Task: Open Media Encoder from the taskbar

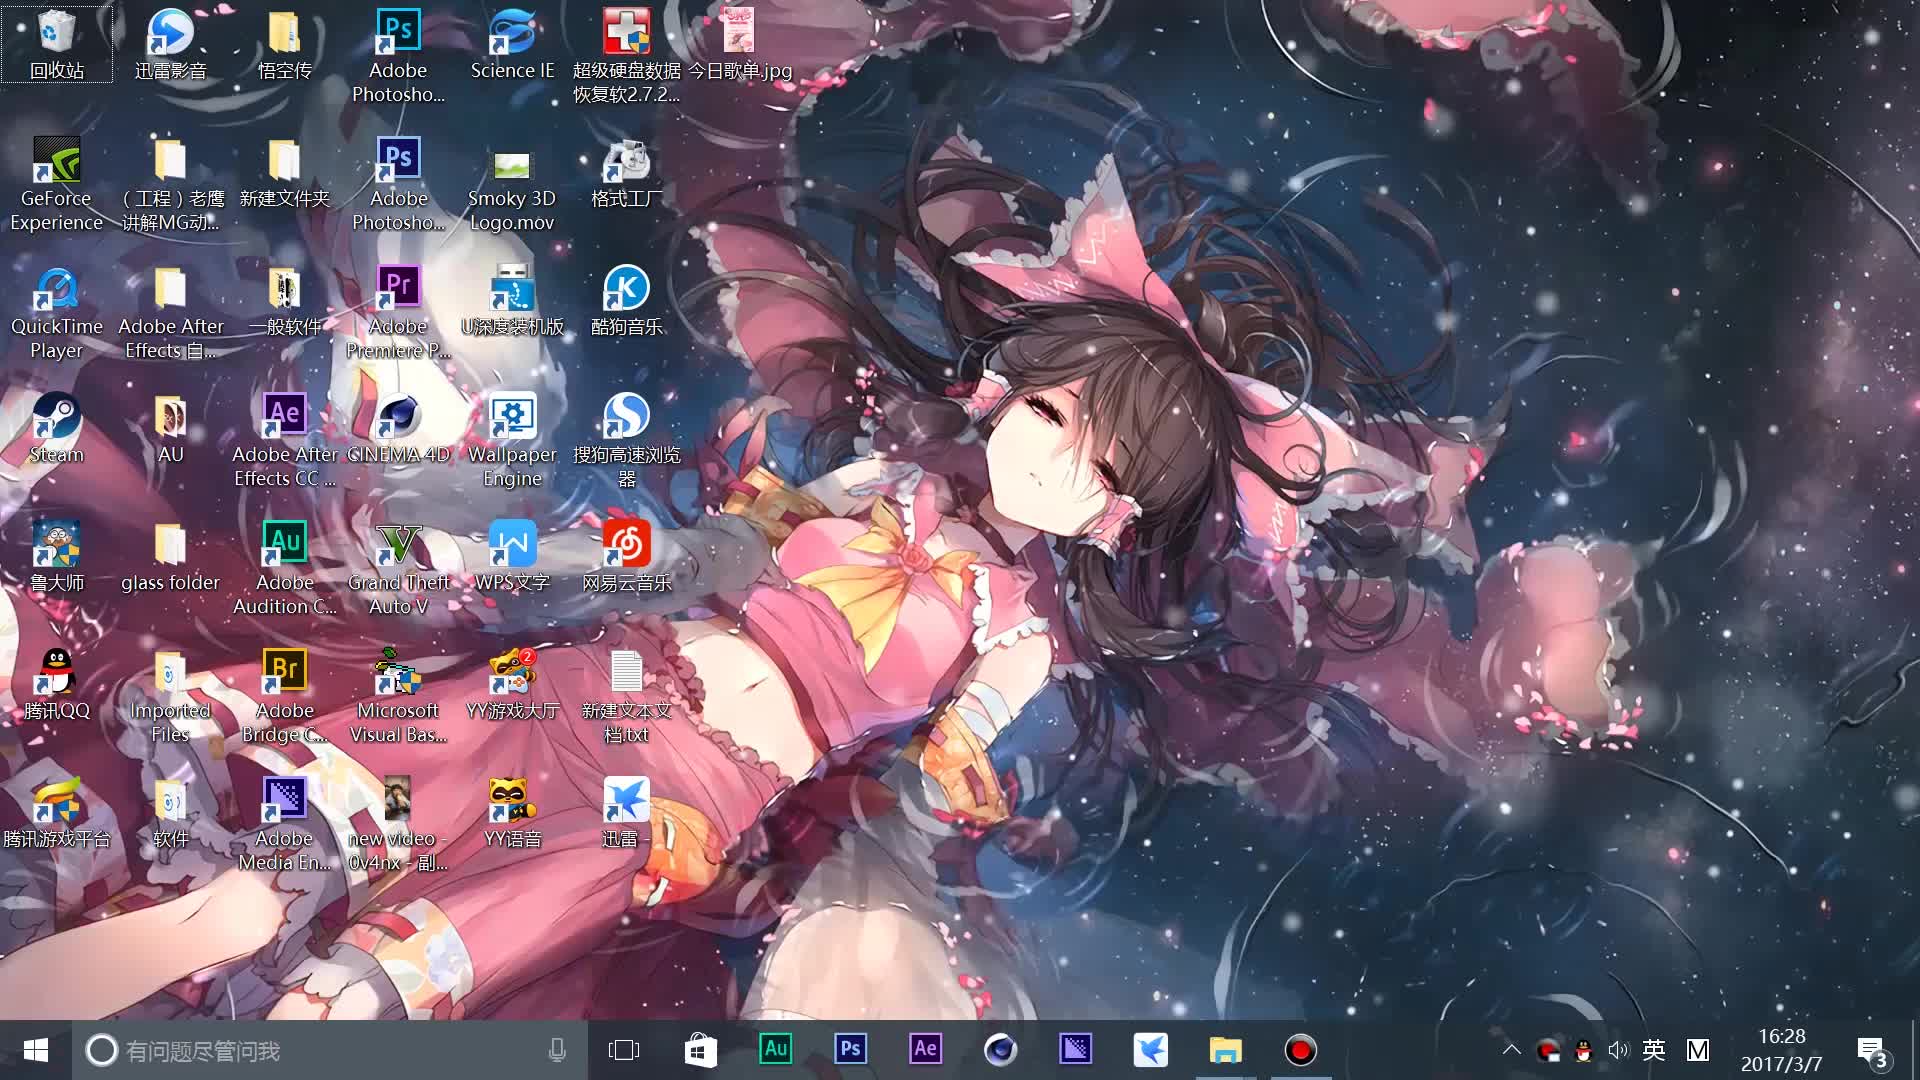Action: (x=1075, y=1050)
